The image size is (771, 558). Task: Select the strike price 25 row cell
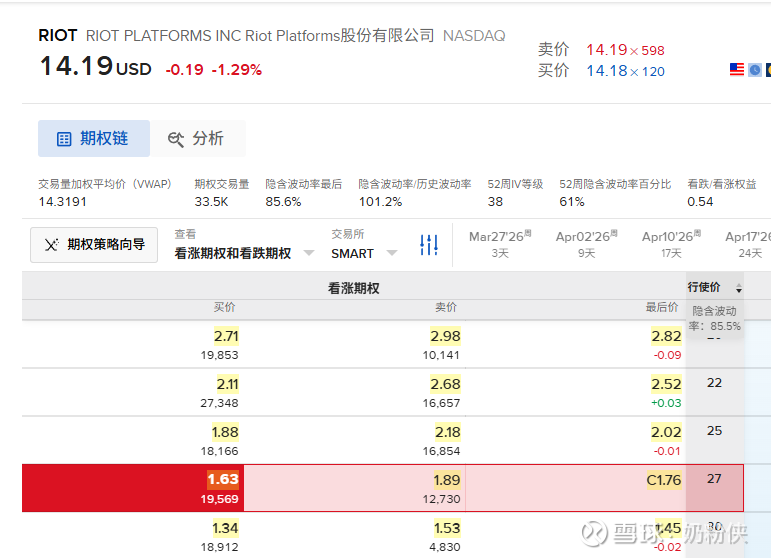tap(714, 431)
